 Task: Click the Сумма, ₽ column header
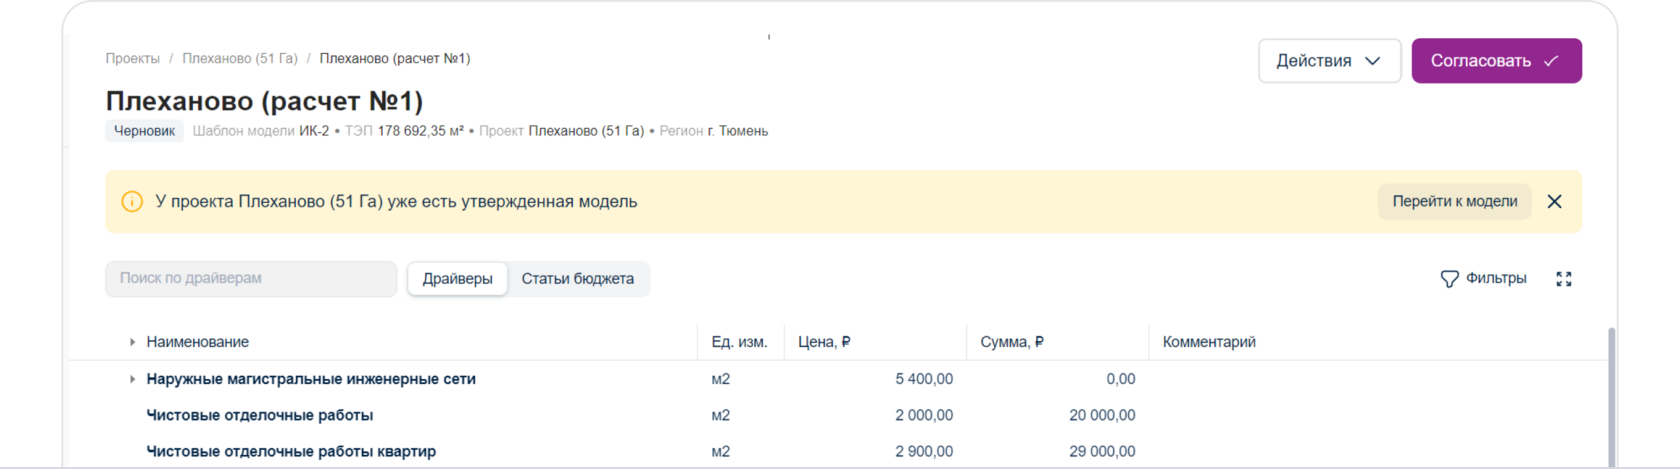(1012, 342)
